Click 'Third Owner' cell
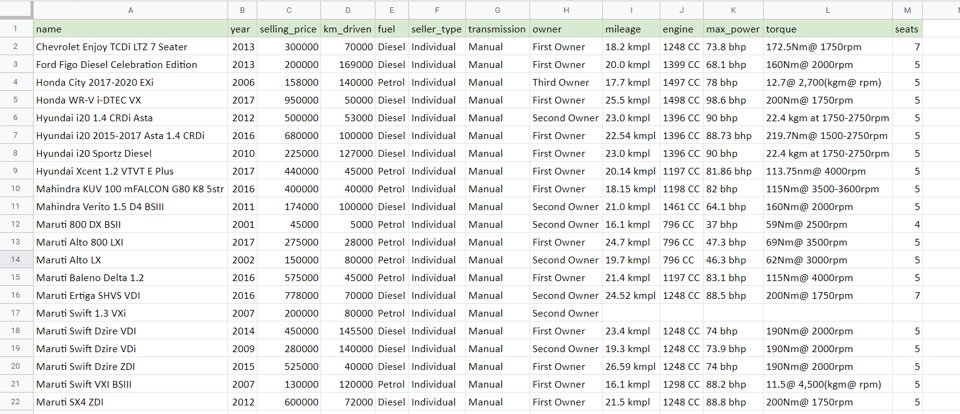 566,82
